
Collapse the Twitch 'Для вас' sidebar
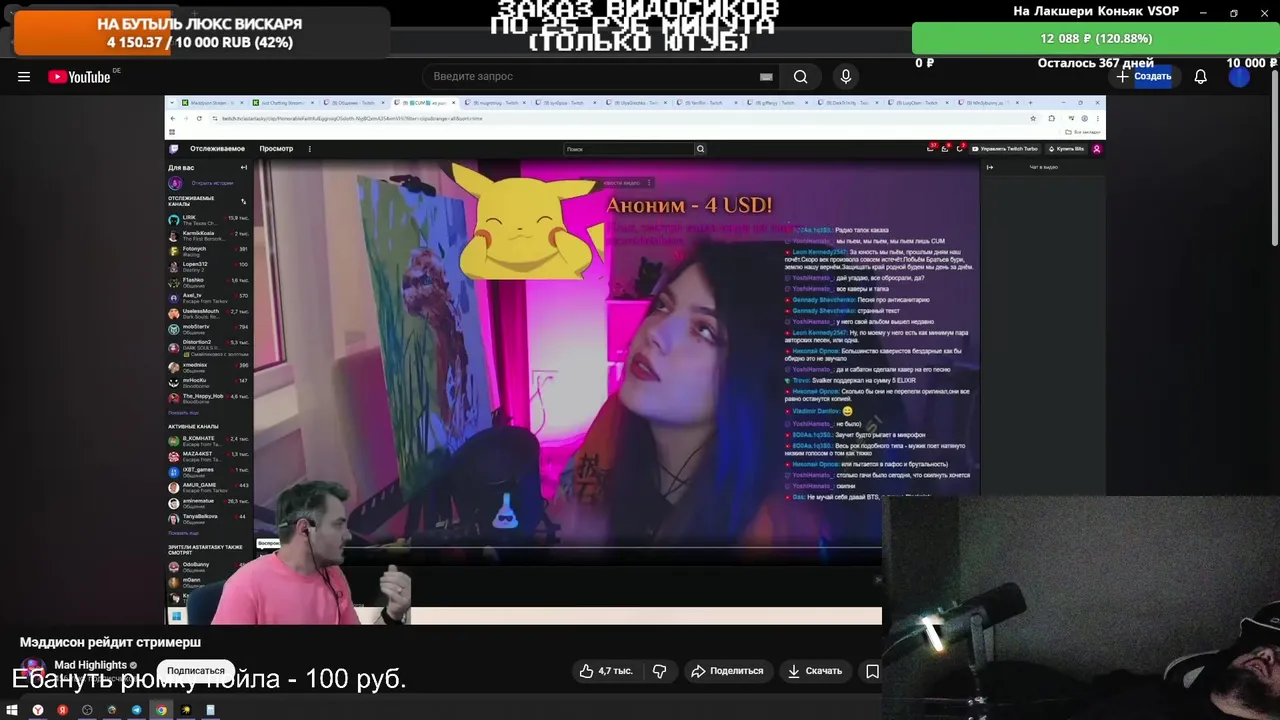[244, 167]
